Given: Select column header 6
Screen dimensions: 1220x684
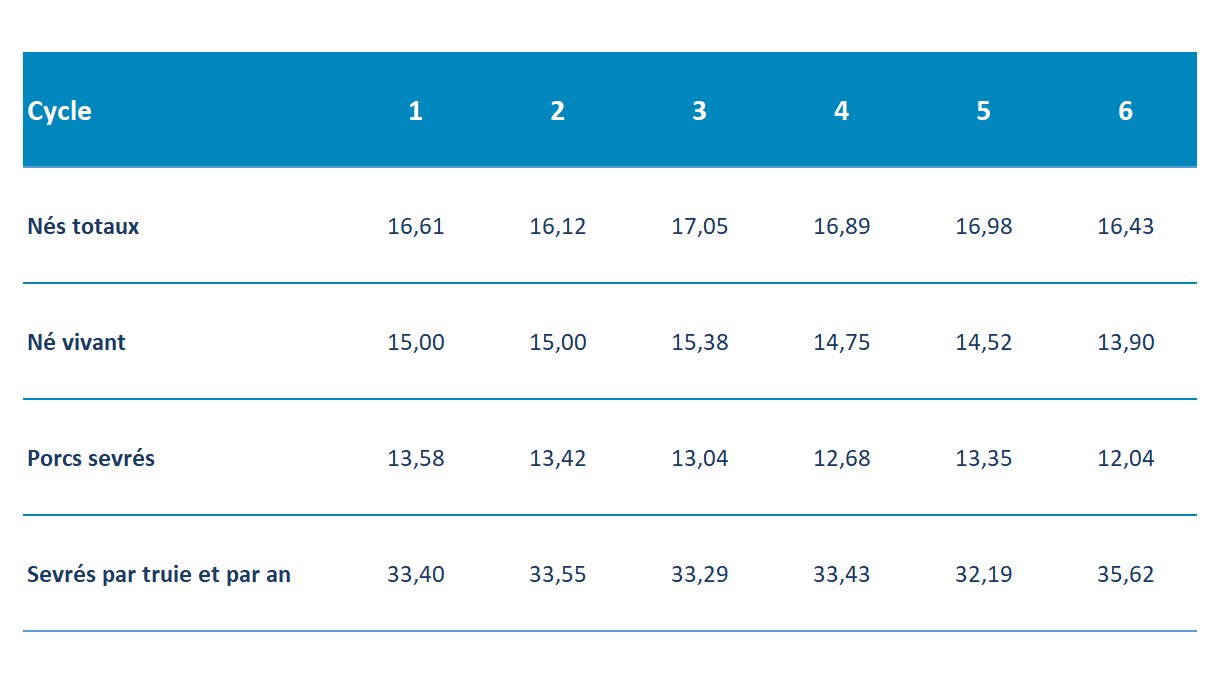Looking at the screenshot, I should pyautogui.click(x=1125, y=111).
